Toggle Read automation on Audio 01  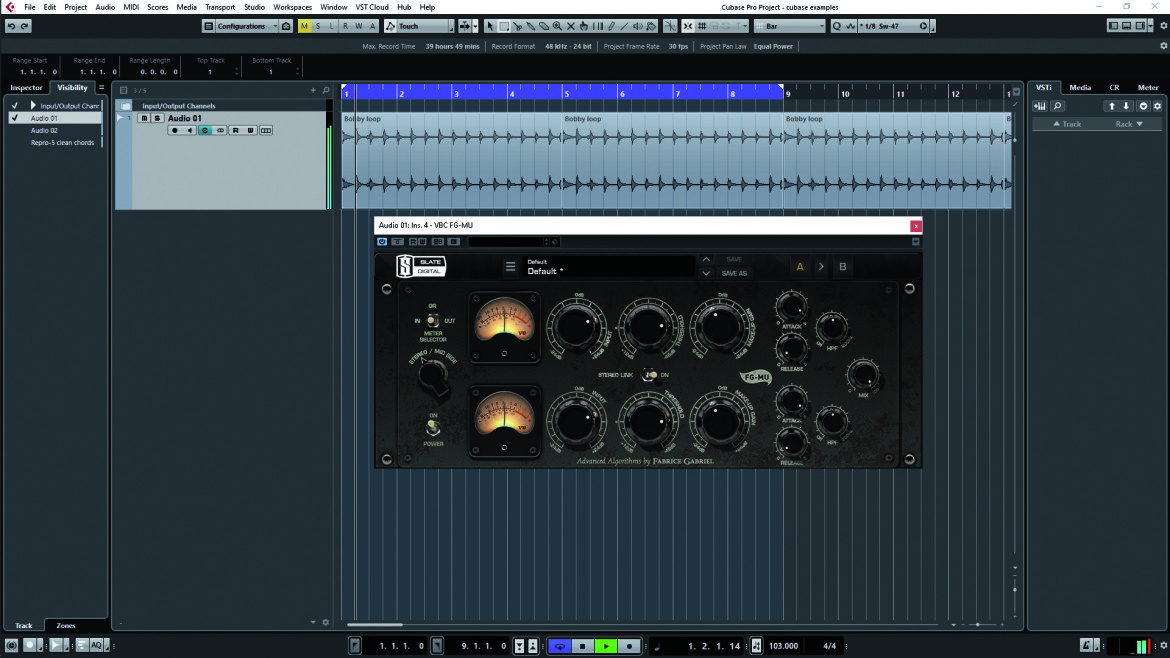[235, 131]
